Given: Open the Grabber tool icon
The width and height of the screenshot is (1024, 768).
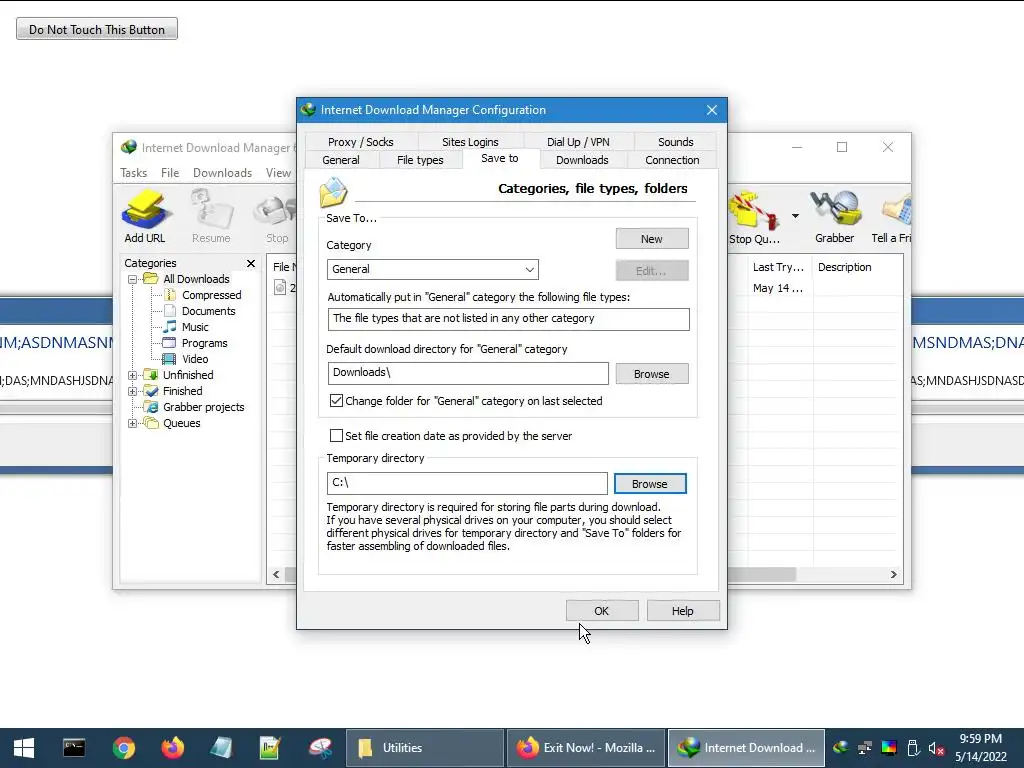Looking at the screenshot, I should 835,217.
